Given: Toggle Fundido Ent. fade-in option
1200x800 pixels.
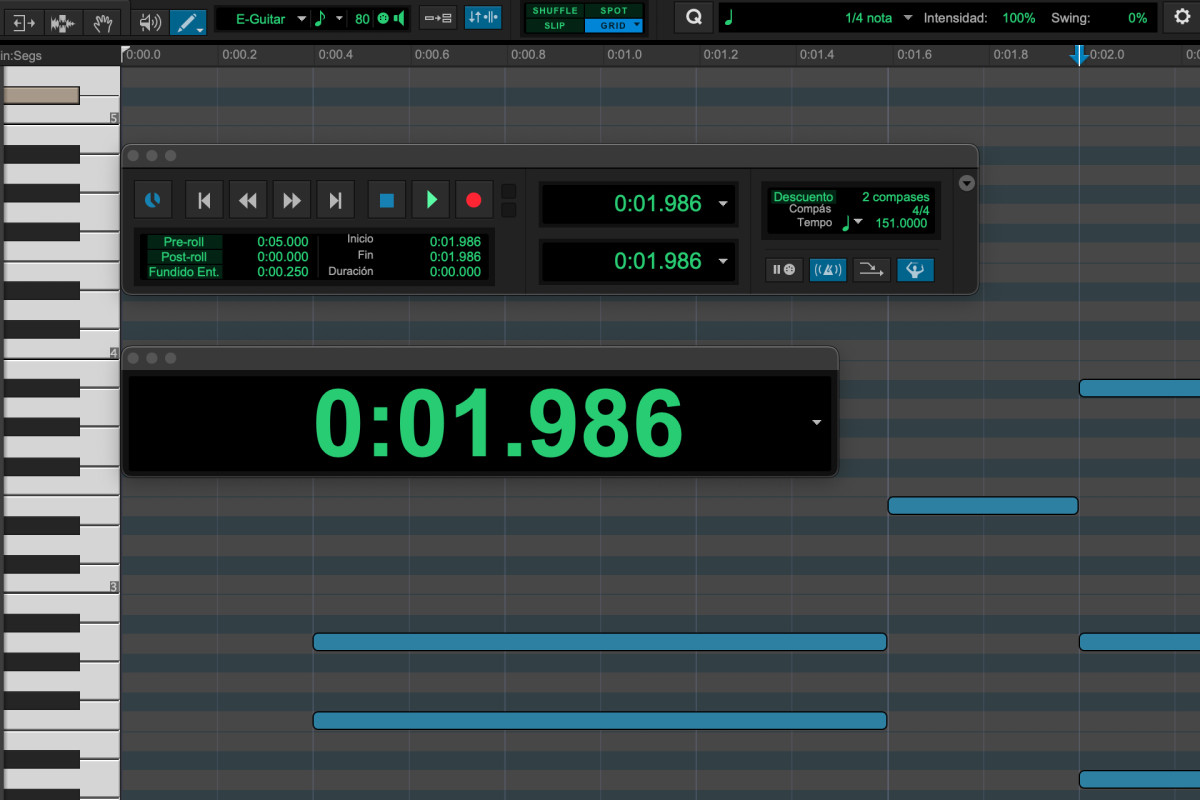Looking at the screenshot, I should pyautogui.click(x=183, y=272).
